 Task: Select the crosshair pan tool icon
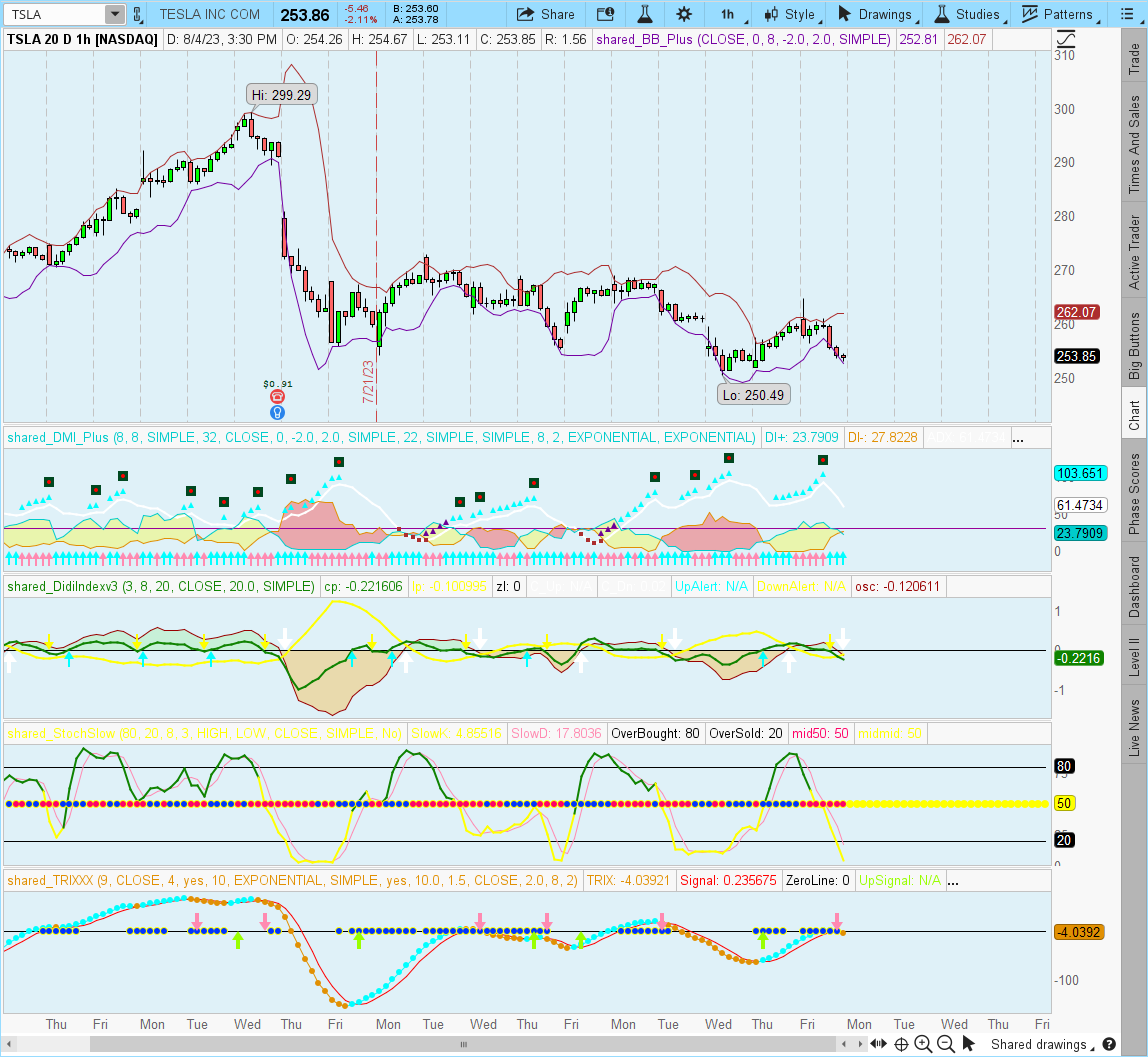pyautogui.click(x=902, y=1045)
